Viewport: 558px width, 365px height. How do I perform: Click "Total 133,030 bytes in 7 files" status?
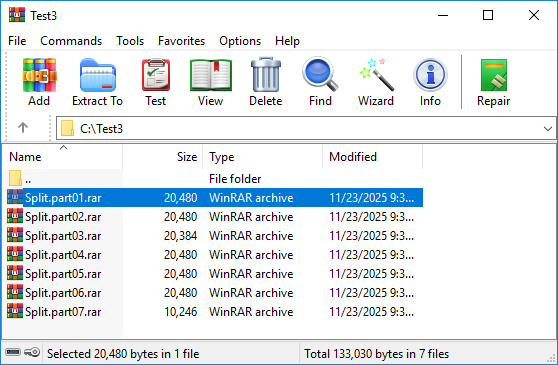coord(377,354)
